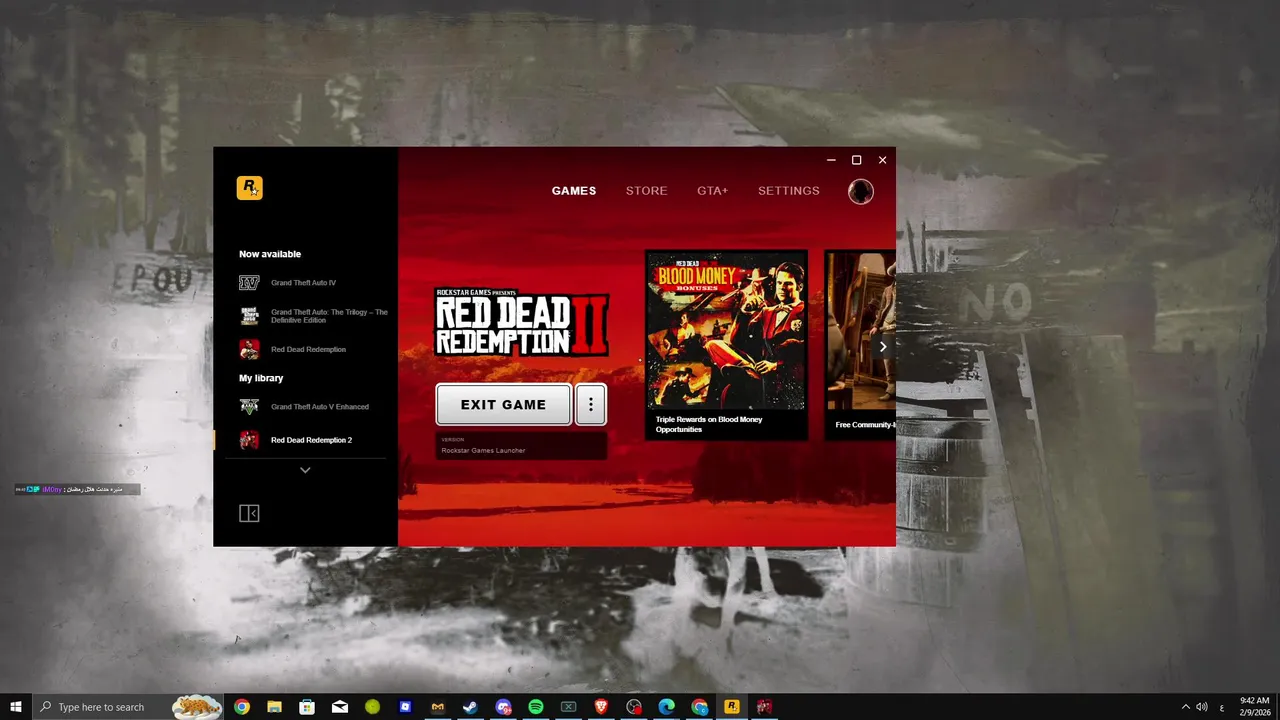Click 'Red Dead Redemption' text under Now available
The height and width of the screenshot is (720, 1280).
308,350
